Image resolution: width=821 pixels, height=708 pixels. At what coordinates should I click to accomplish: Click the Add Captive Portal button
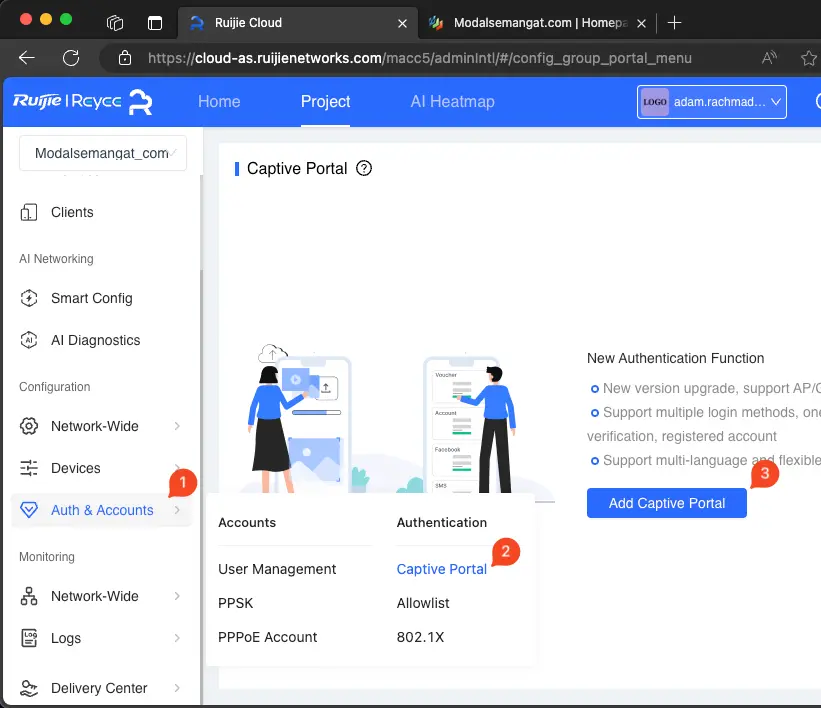coord(667,503)
